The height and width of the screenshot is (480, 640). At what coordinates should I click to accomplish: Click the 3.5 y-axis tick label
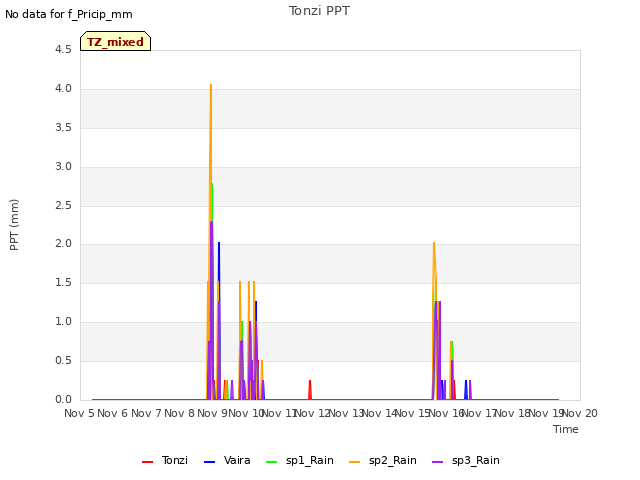pyautogui.click(x=63, y=127)
